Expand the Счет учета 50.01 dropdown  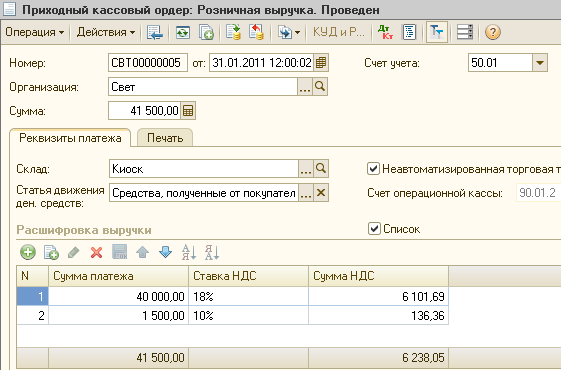[540, 63]
